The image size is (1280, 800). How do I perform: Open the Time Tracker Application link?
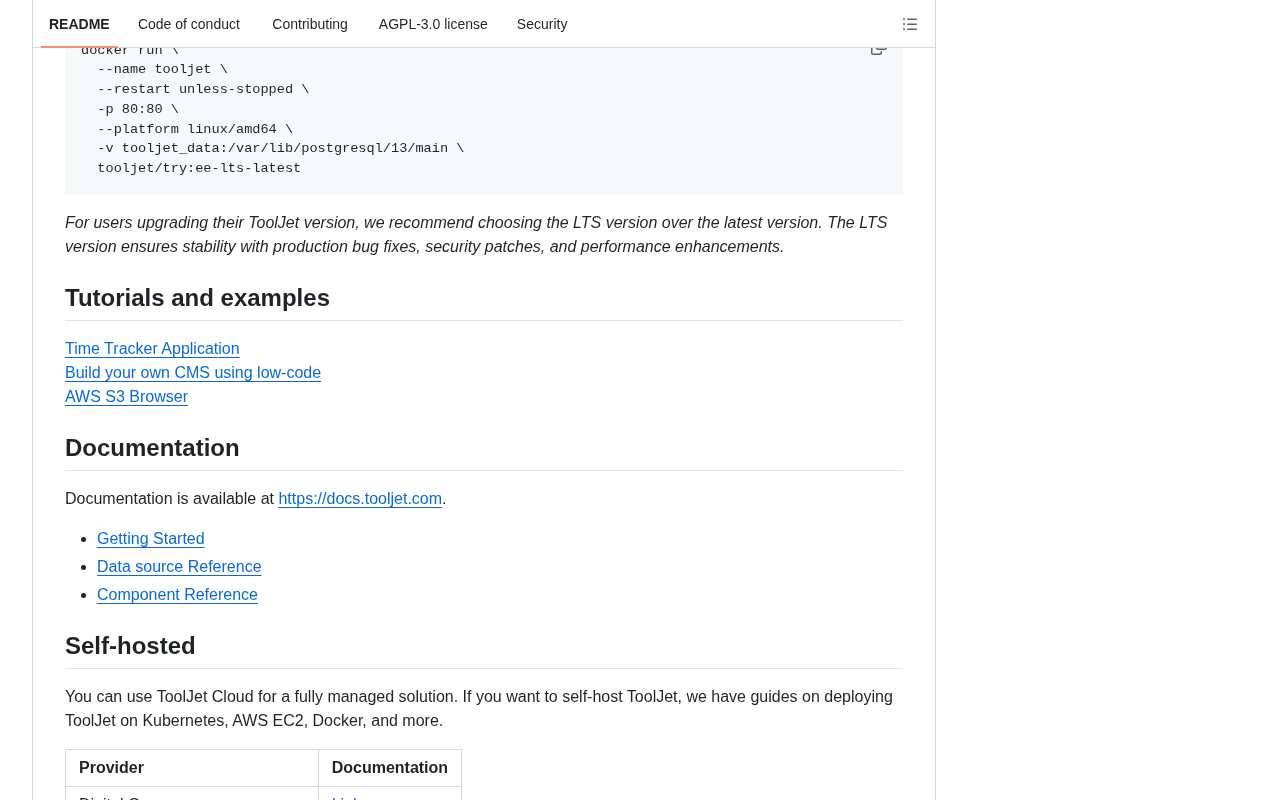tap(152, 349)
